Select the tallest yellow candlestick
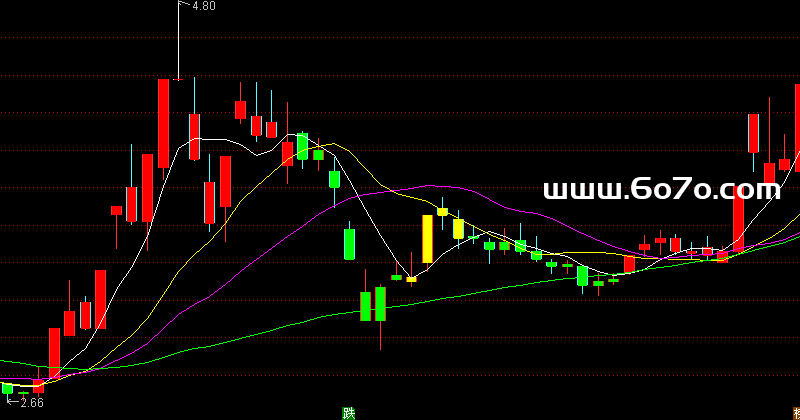 pyautogui.click(x=427, y=238)
